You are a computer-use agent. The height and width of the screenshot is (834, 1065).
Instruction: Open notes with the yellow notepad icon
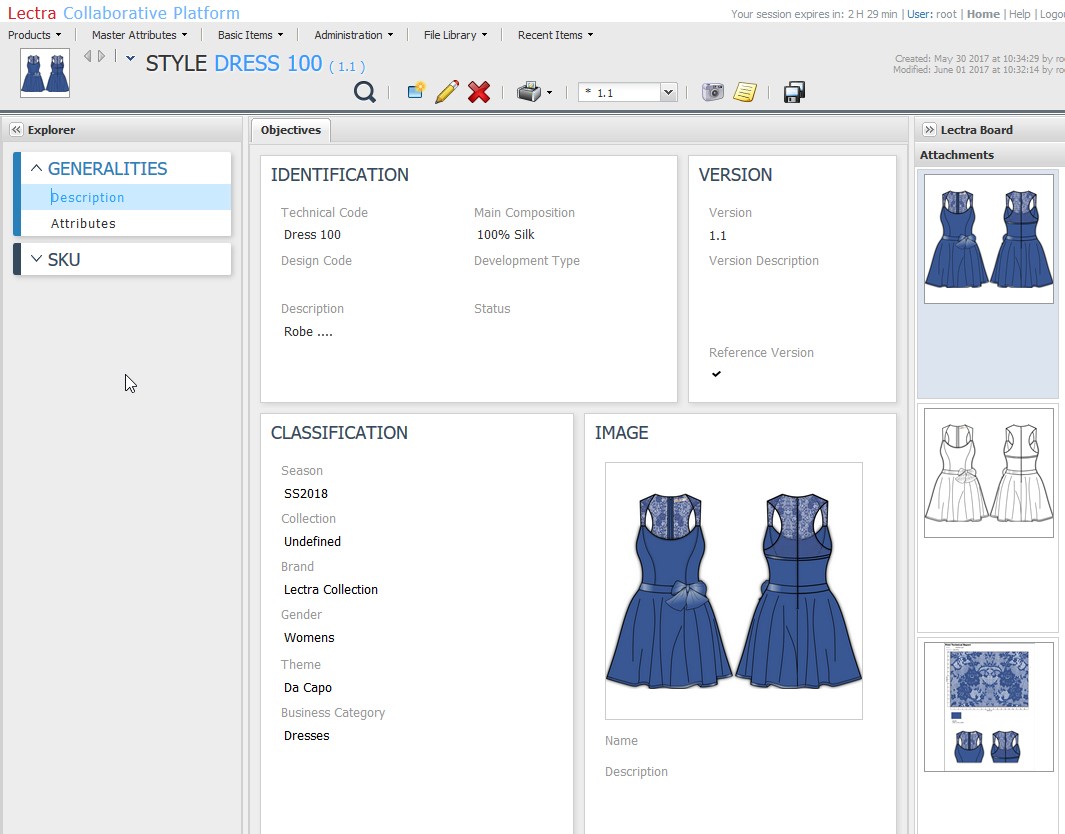pyautogui.click(x=744, y=91)
